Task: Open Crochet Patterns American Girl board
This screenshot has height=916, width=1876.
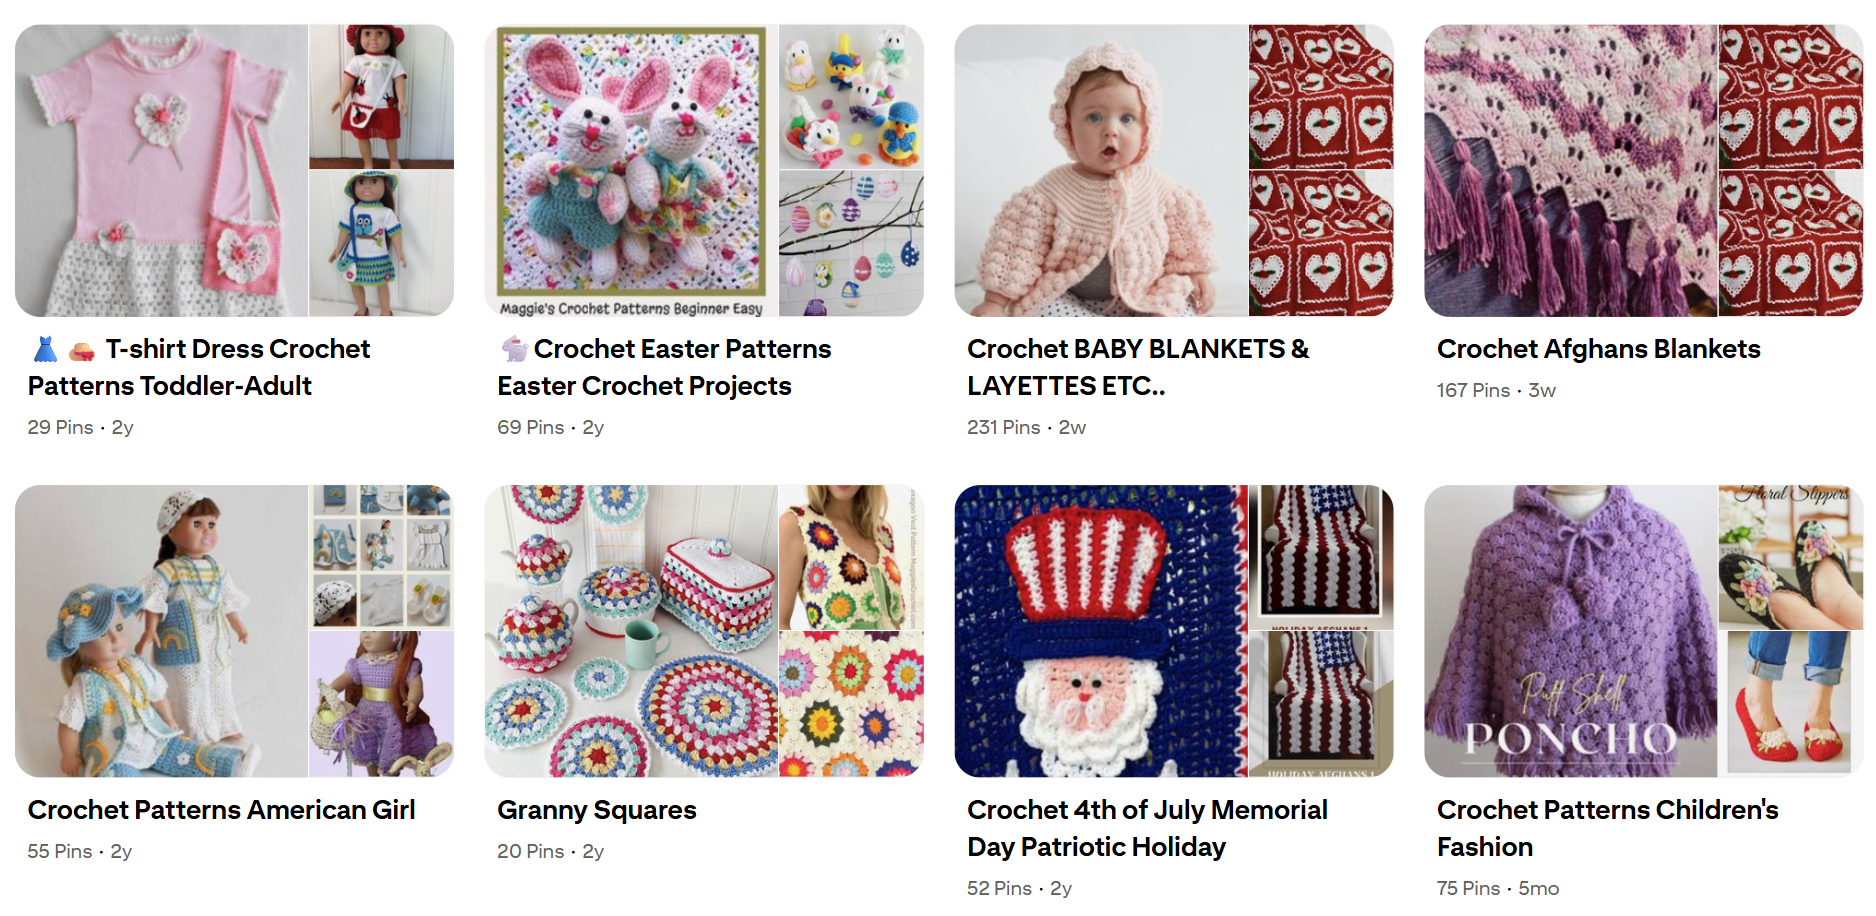Action: (221, 810)
